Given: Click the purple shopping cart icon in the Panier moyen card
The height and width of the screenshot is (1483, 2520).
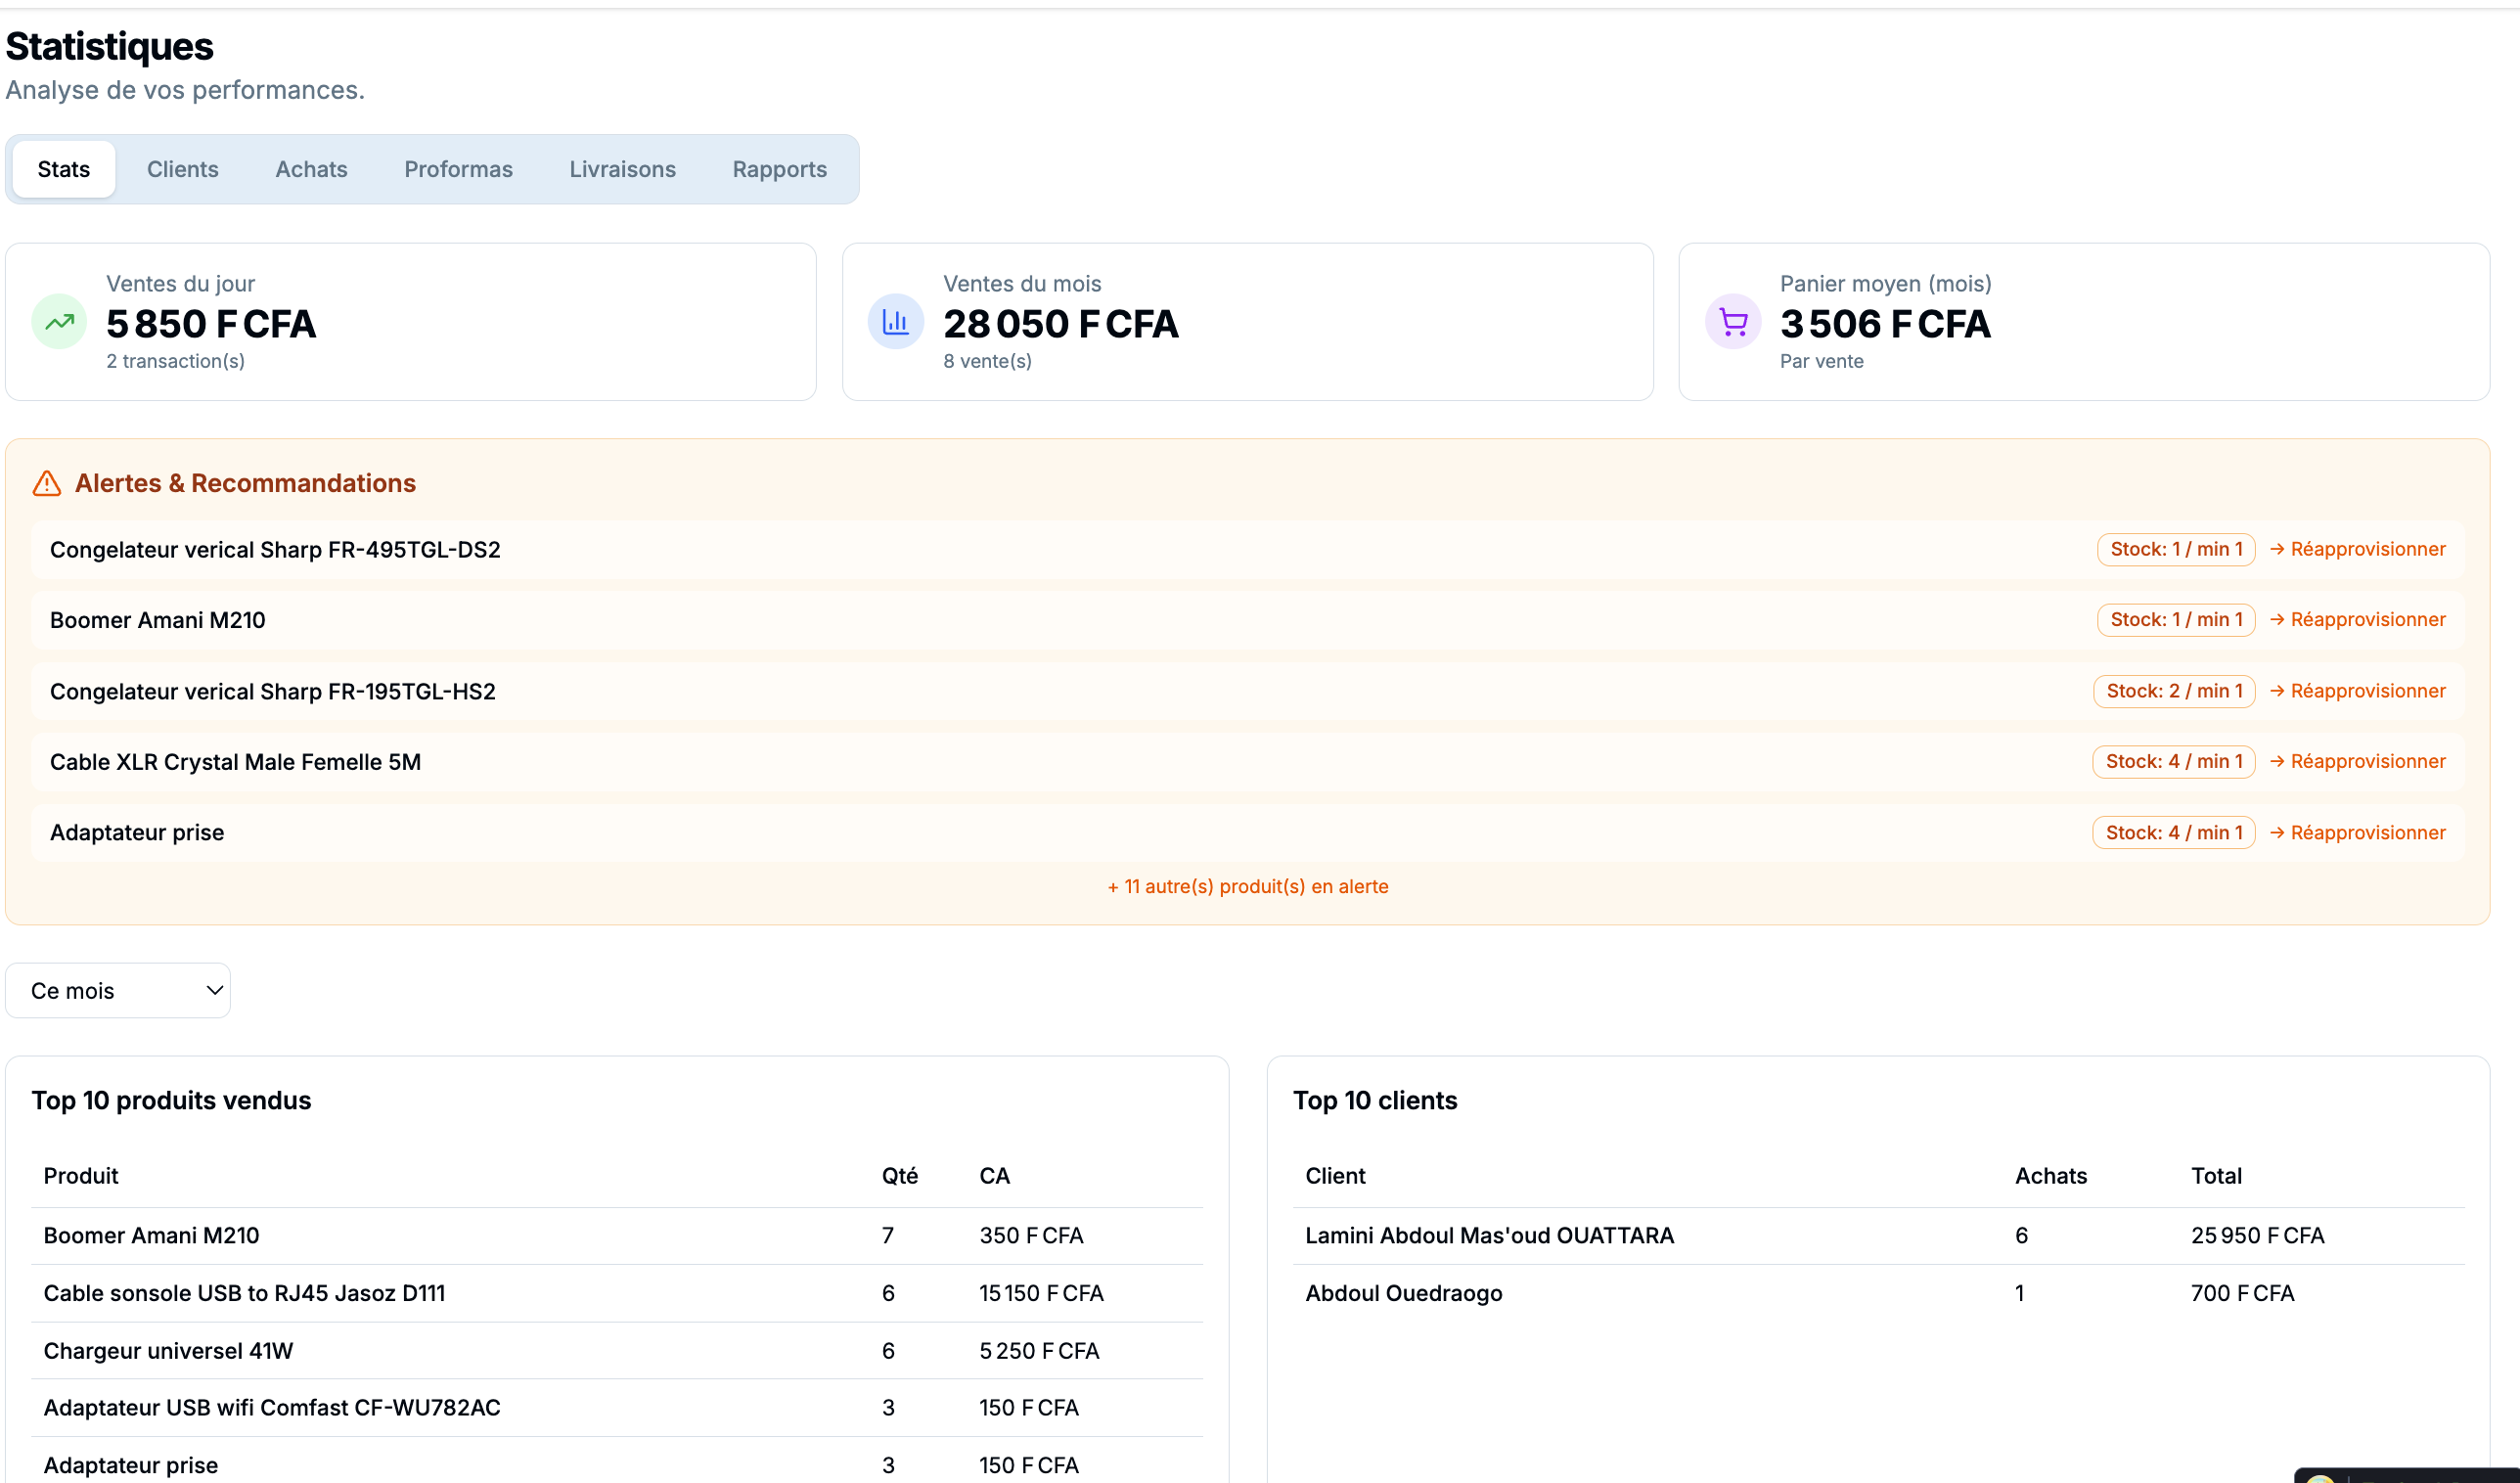Looking at the screenshot, I should click(1732, 322).
